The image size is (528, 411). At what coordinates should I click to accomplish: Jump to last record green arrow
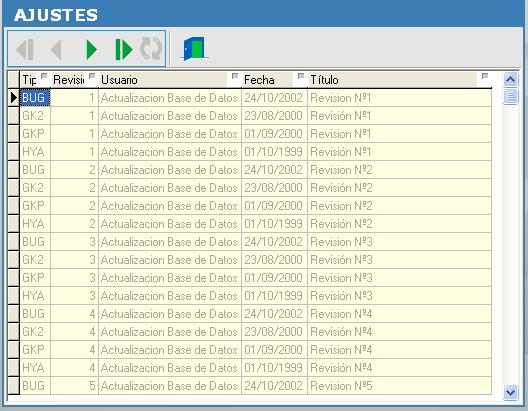coord(123,49)
